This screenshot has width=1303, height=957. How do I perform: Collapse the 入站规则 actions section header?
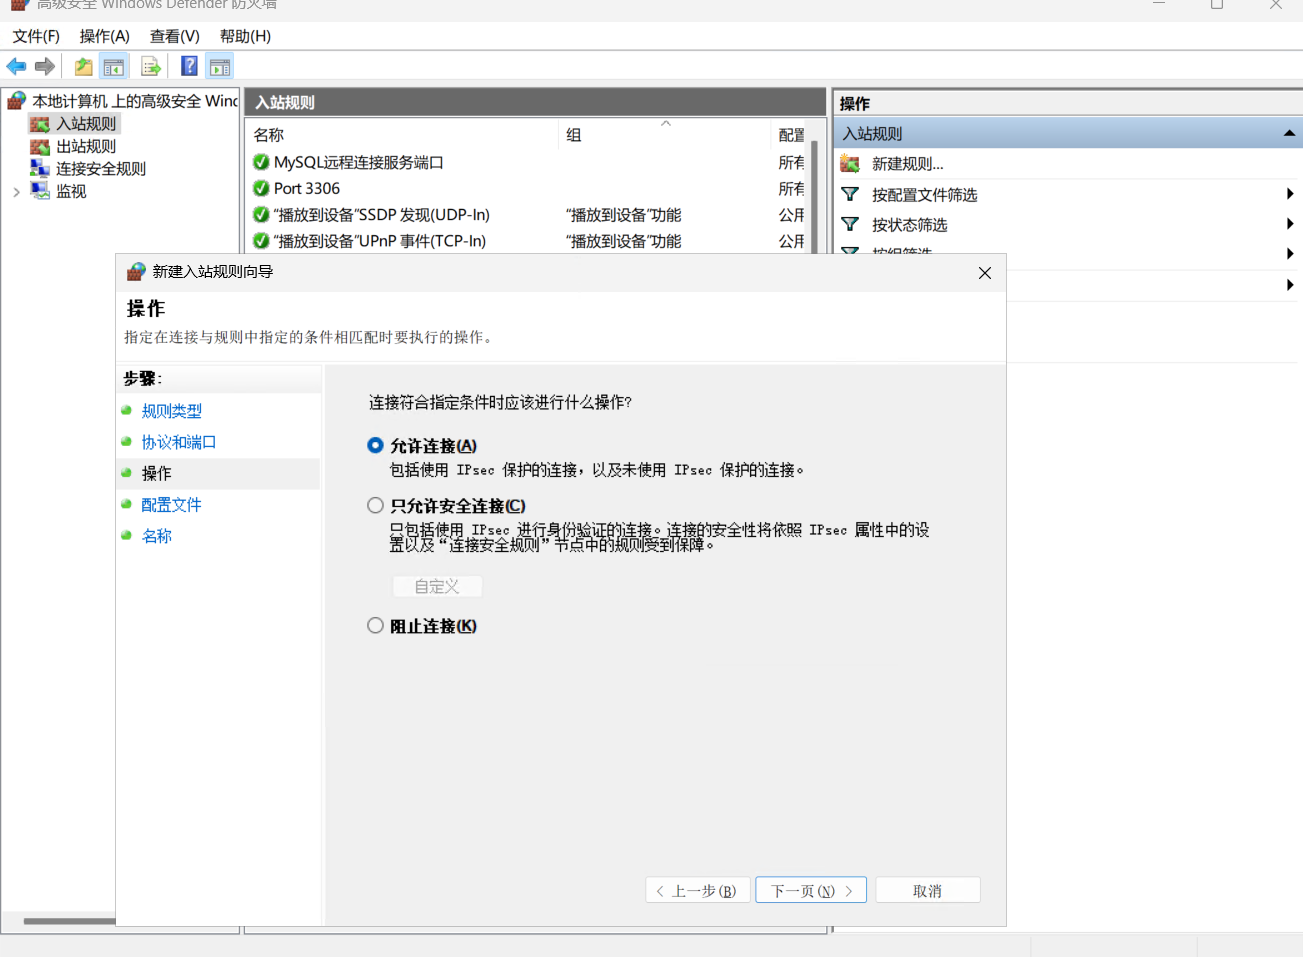coord(1289,133)
